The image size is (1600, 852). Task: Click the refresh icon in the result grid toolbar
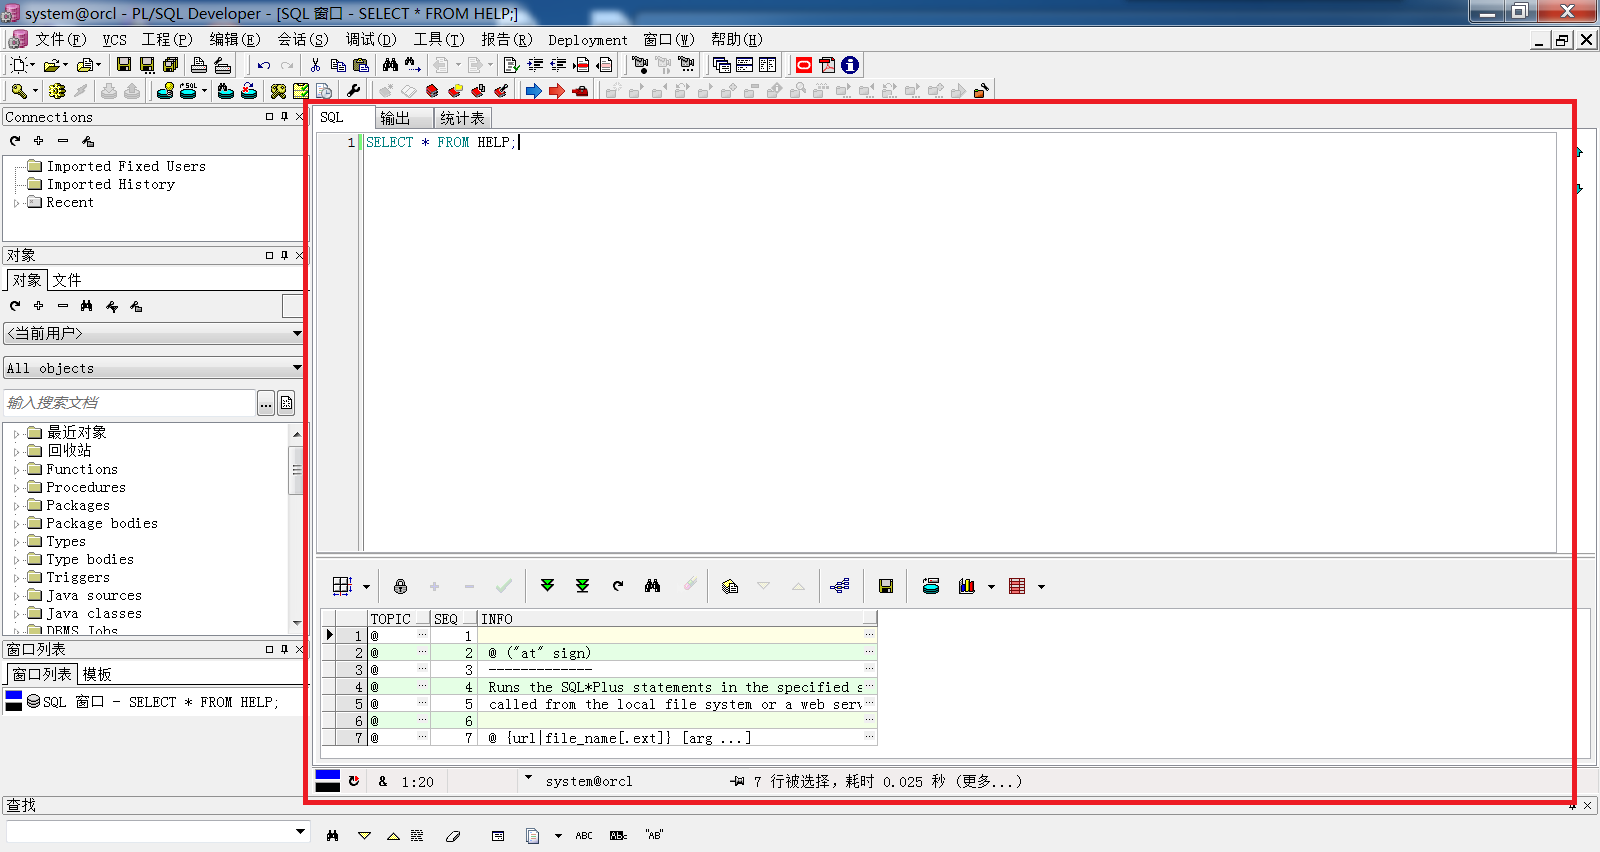coord(618,586)
